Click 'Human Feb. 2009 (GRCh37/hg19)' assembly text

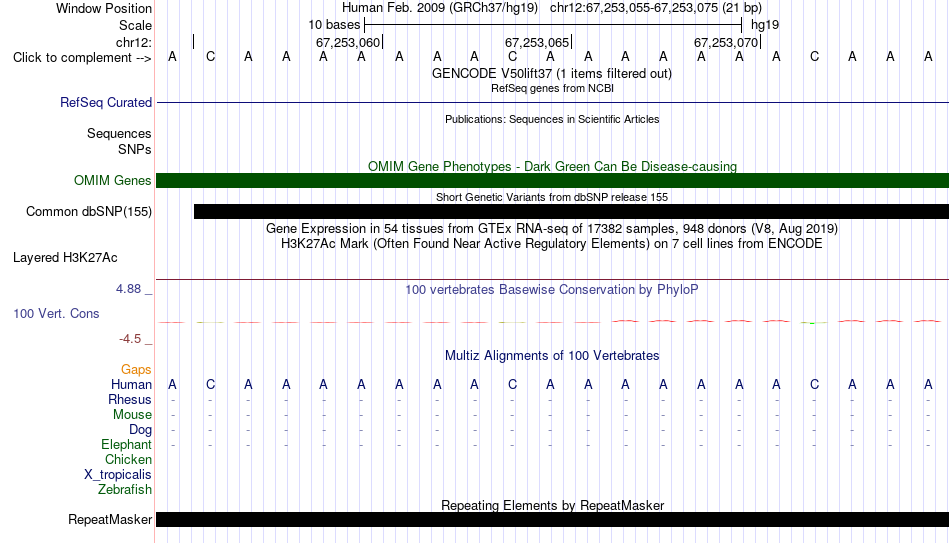(440, 8)
